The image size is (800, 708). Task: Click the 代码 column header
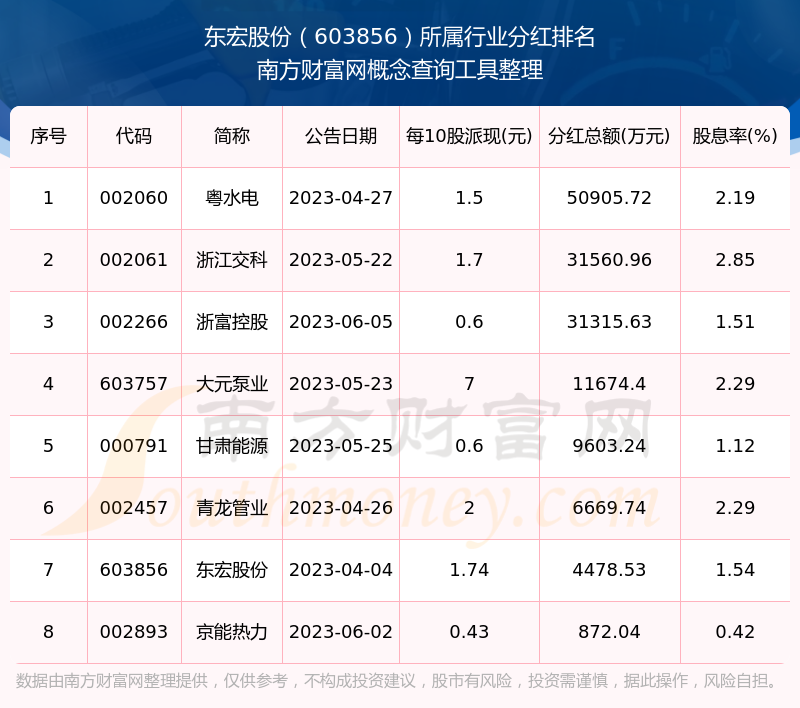click(134, 136)
